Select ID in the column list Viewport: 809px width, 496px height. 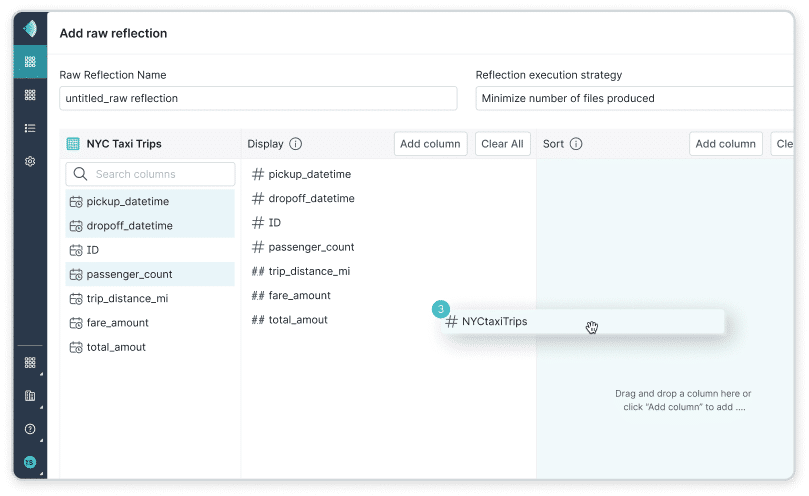[150, 250]
